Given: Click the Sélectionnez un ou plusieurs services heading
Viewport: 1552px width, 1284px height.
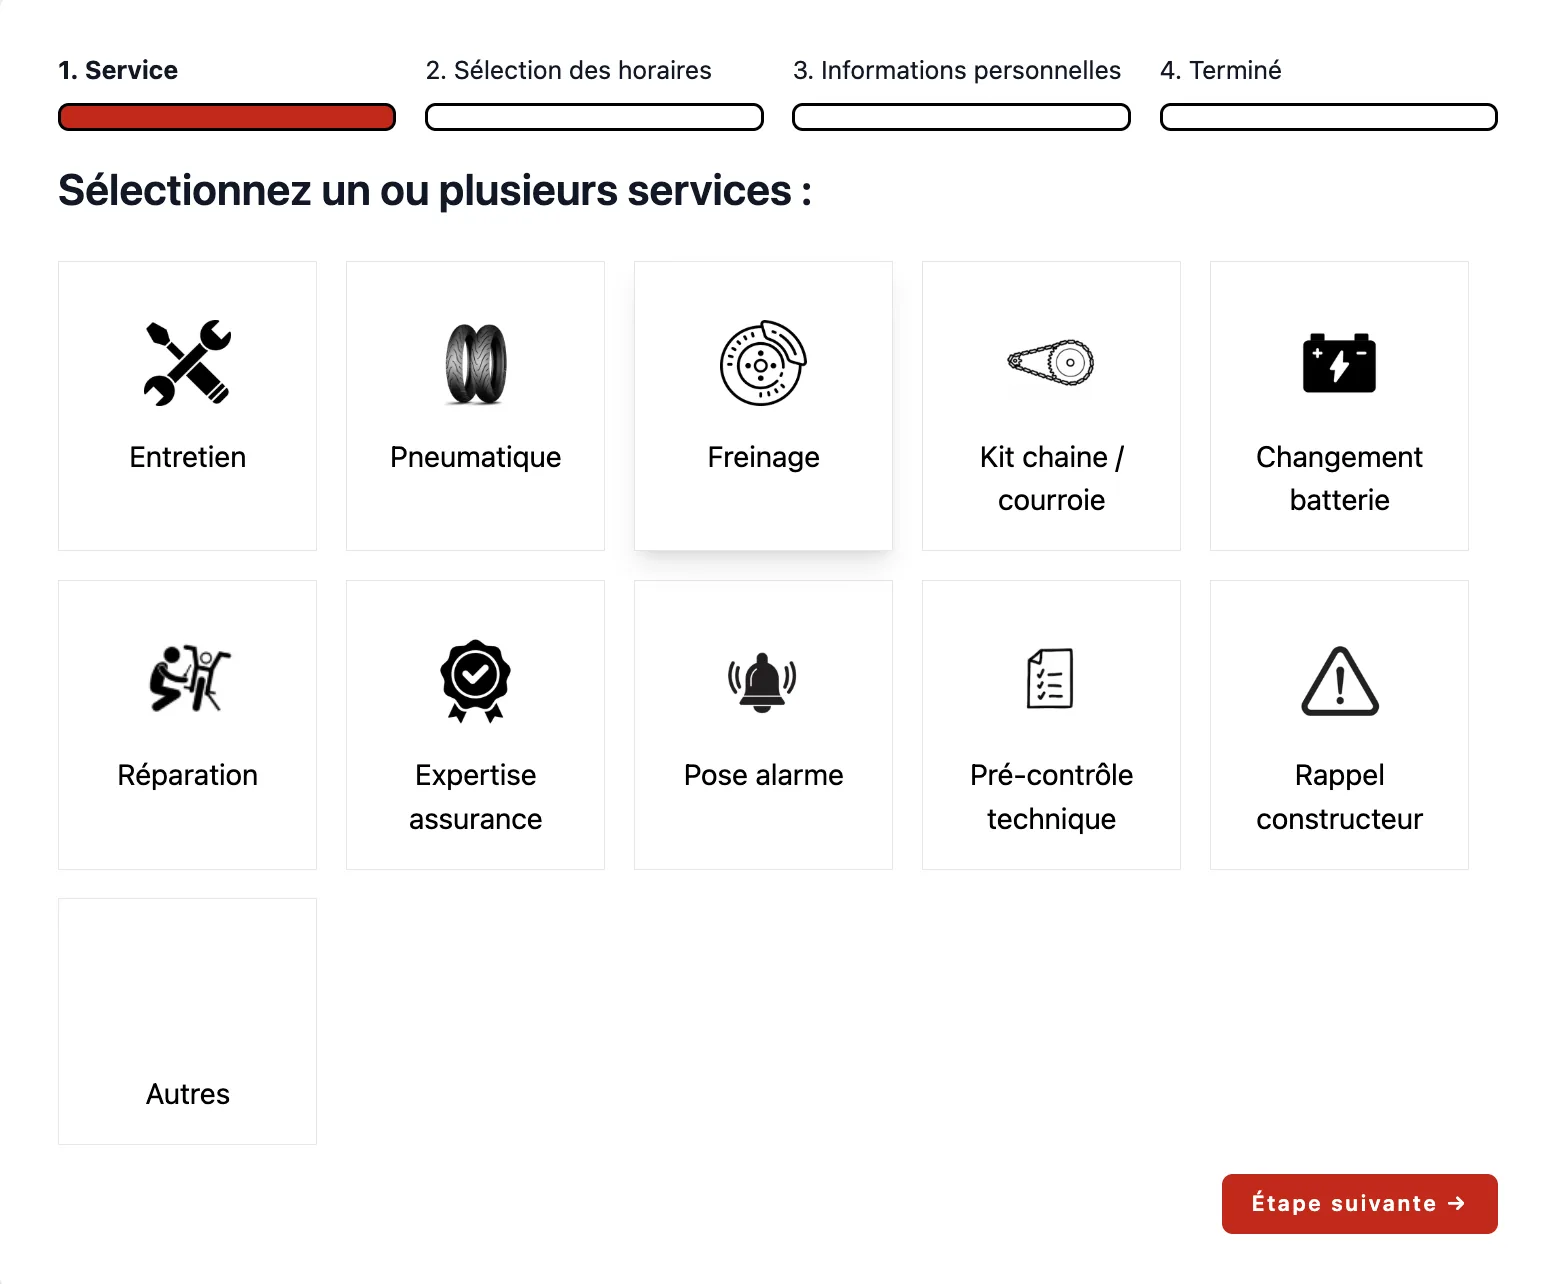Looking at the screenshot, I should (x=435, y=191).
